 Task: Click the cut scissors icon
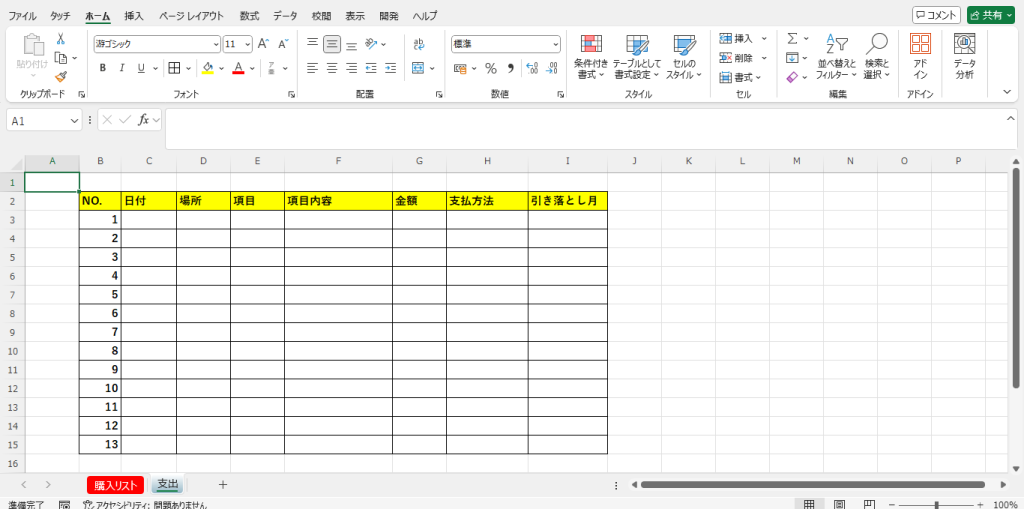(61, 39)
